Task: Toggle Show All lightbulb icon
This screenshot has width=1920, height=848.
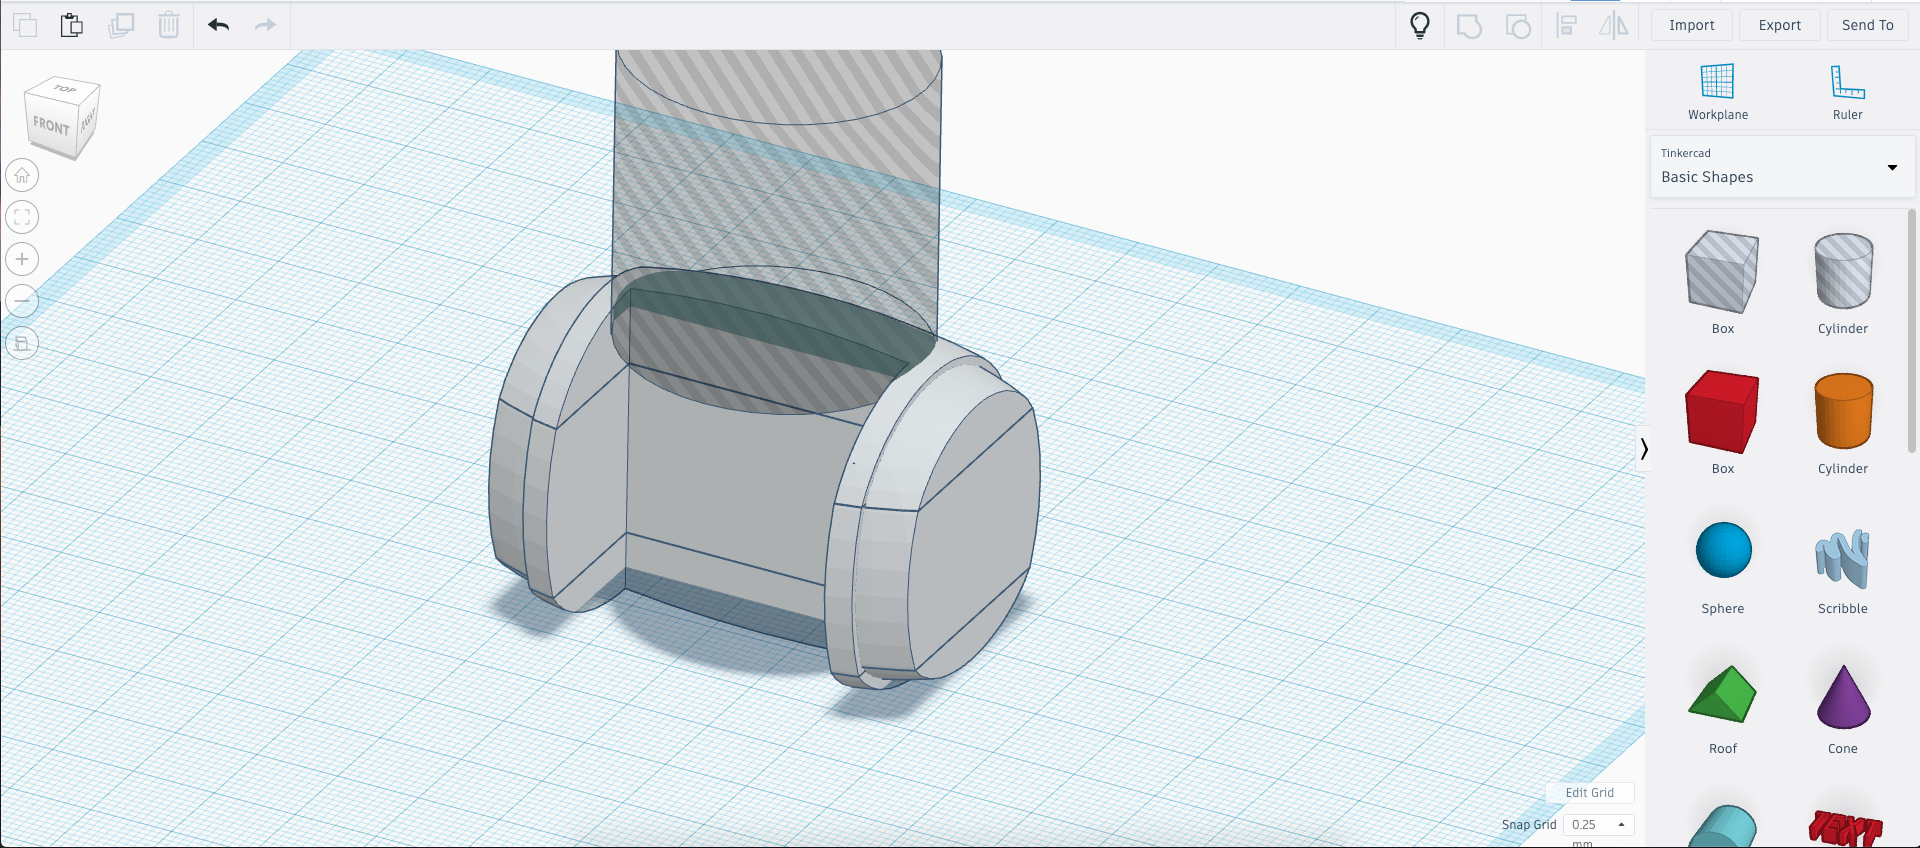Action: [1419, 25]
